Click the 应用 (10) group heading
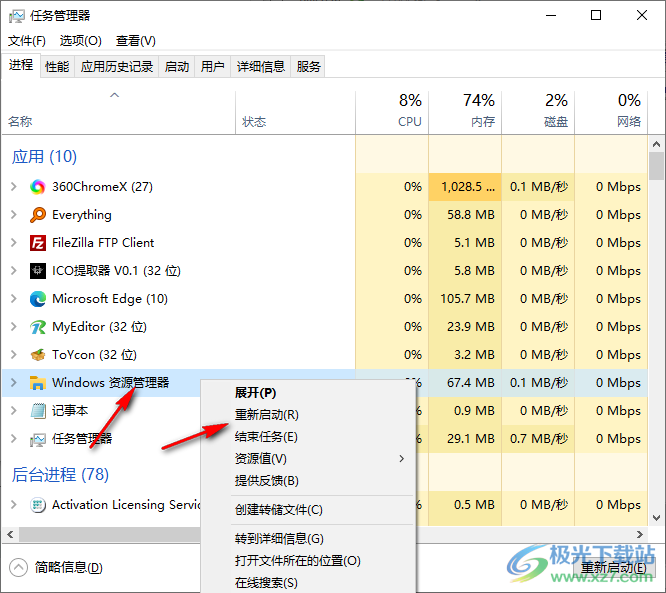 click(44, 157)
